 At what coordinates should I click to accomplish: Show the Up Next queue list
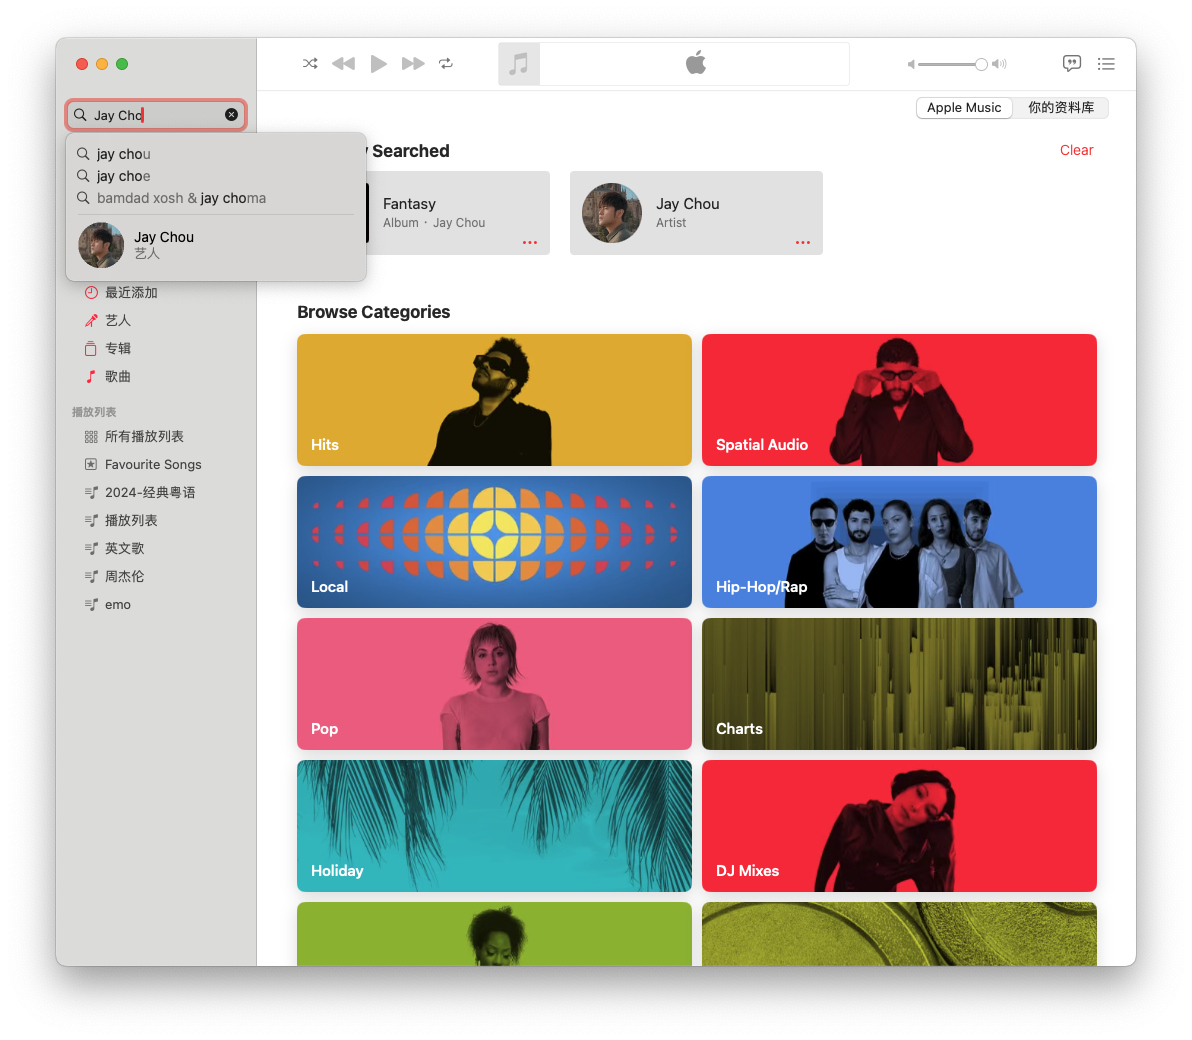click(x=1105, y=64)
